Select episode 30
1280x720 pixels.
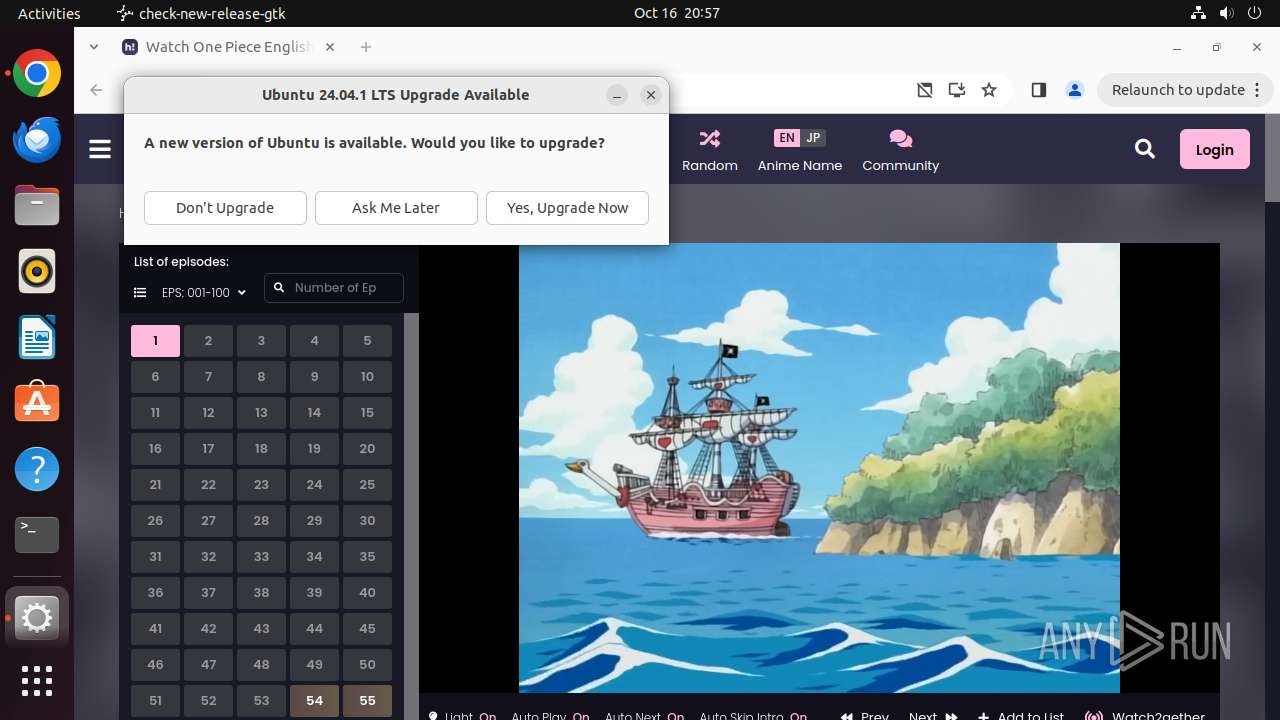click(x=367, y=521)
